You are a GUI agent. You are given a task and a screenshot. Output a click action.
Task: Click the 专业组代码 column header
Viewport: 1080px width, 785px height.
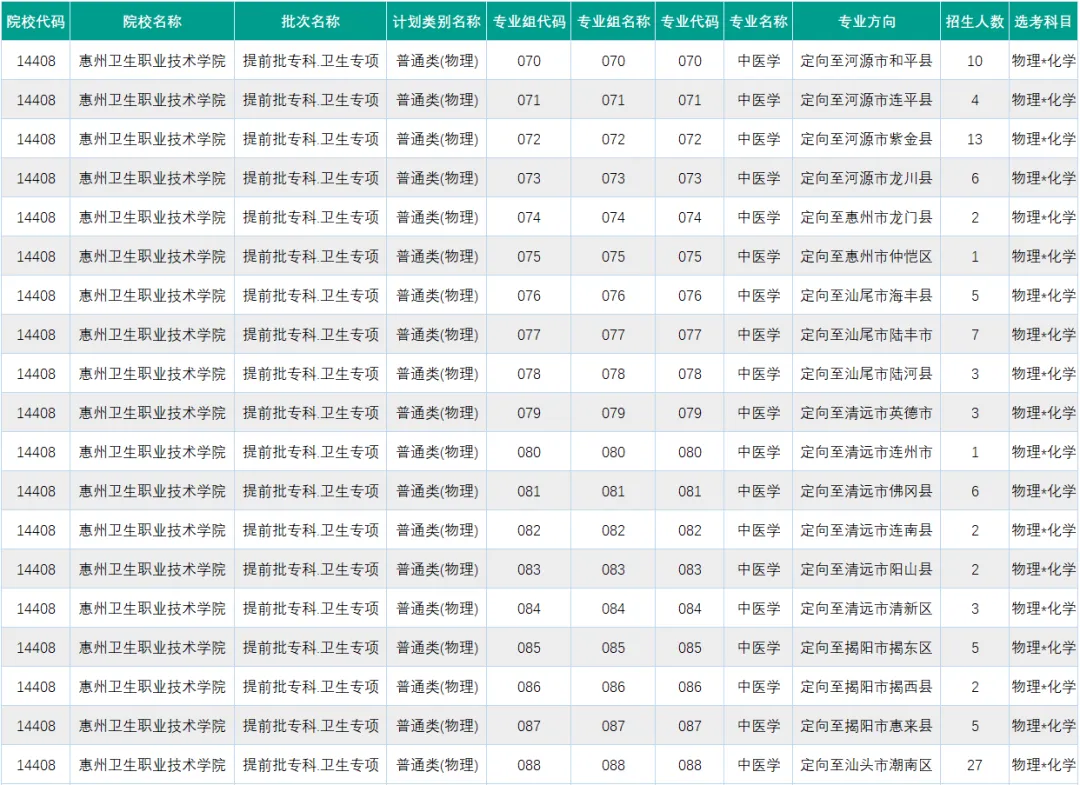(529, 21)
